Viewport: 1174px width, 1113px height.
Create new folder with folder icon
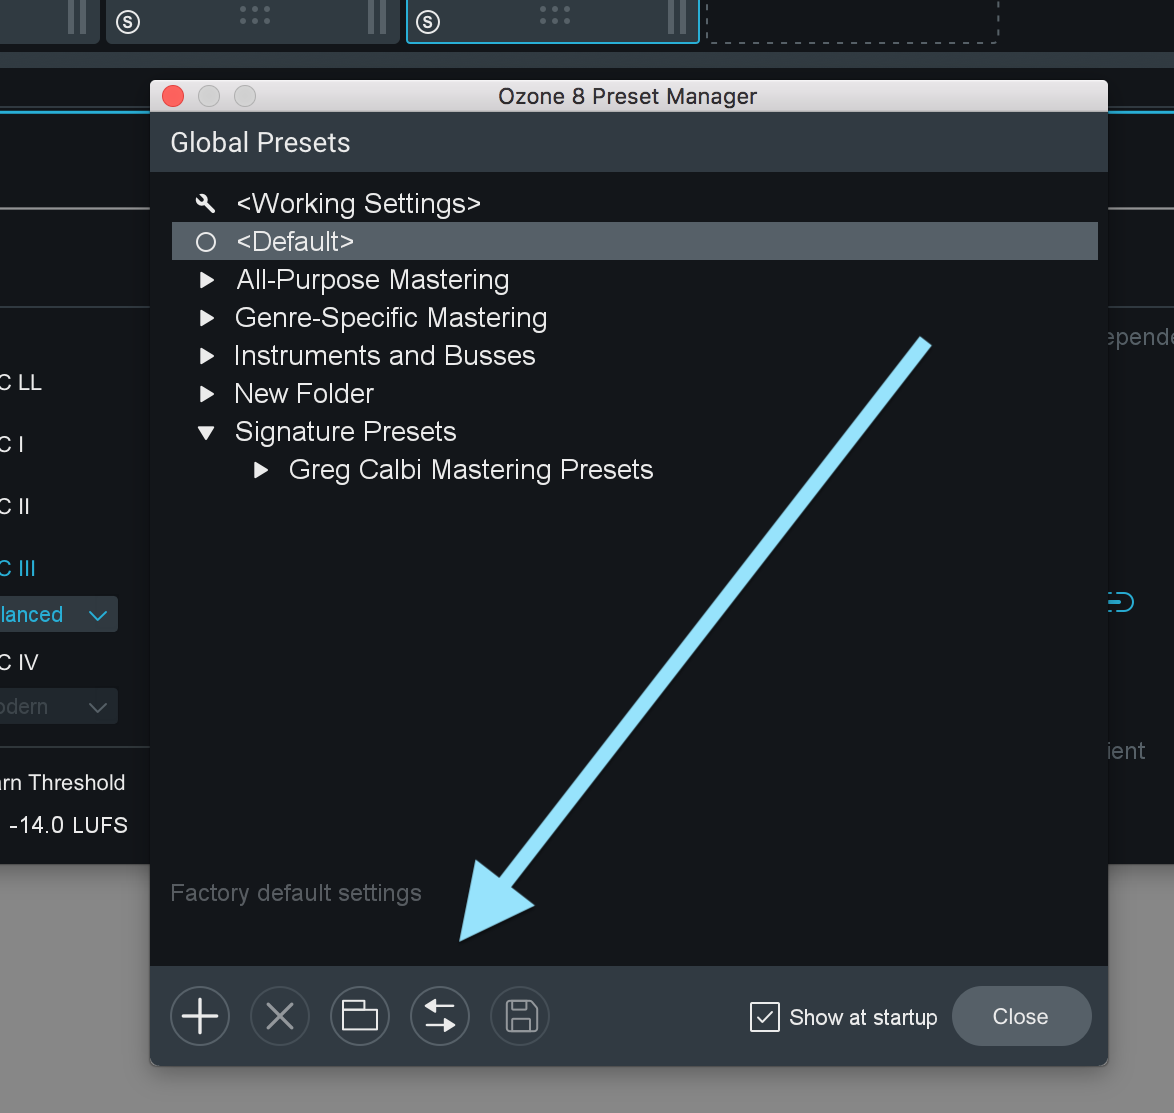click(x=360, y=1016)
